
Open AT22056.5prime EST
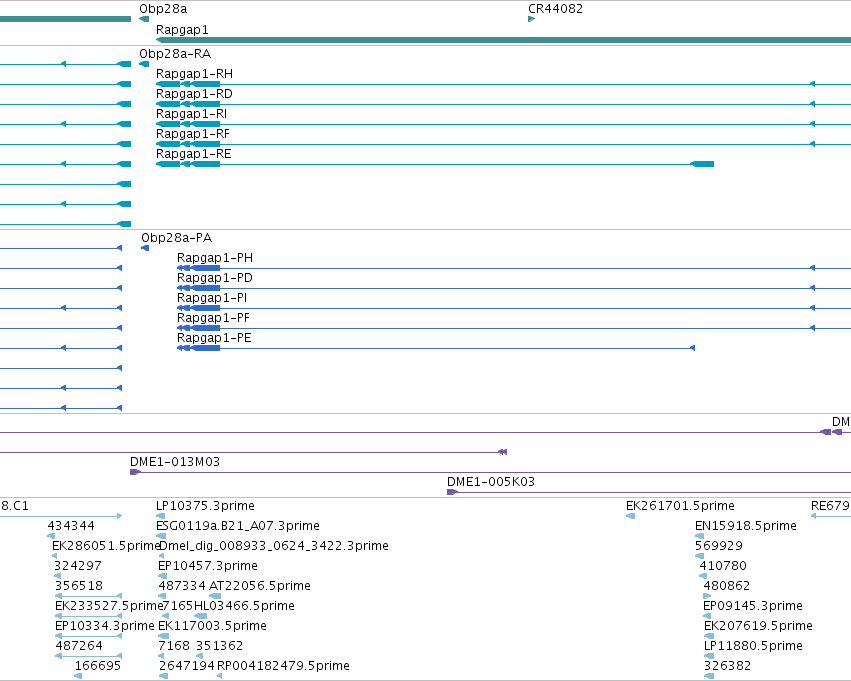pyautogui.click(x=260, y=586)
